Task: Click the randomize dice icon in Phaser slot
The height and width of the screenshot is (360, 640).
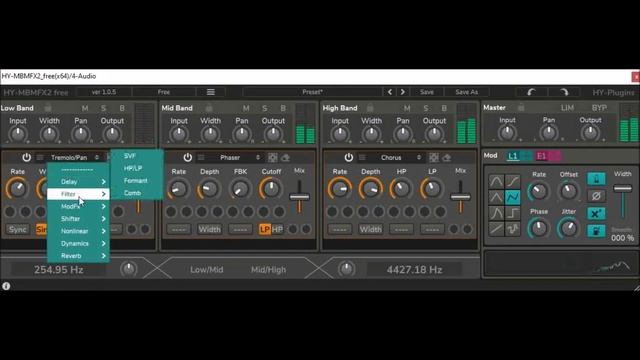Action: tap(273, 157)
